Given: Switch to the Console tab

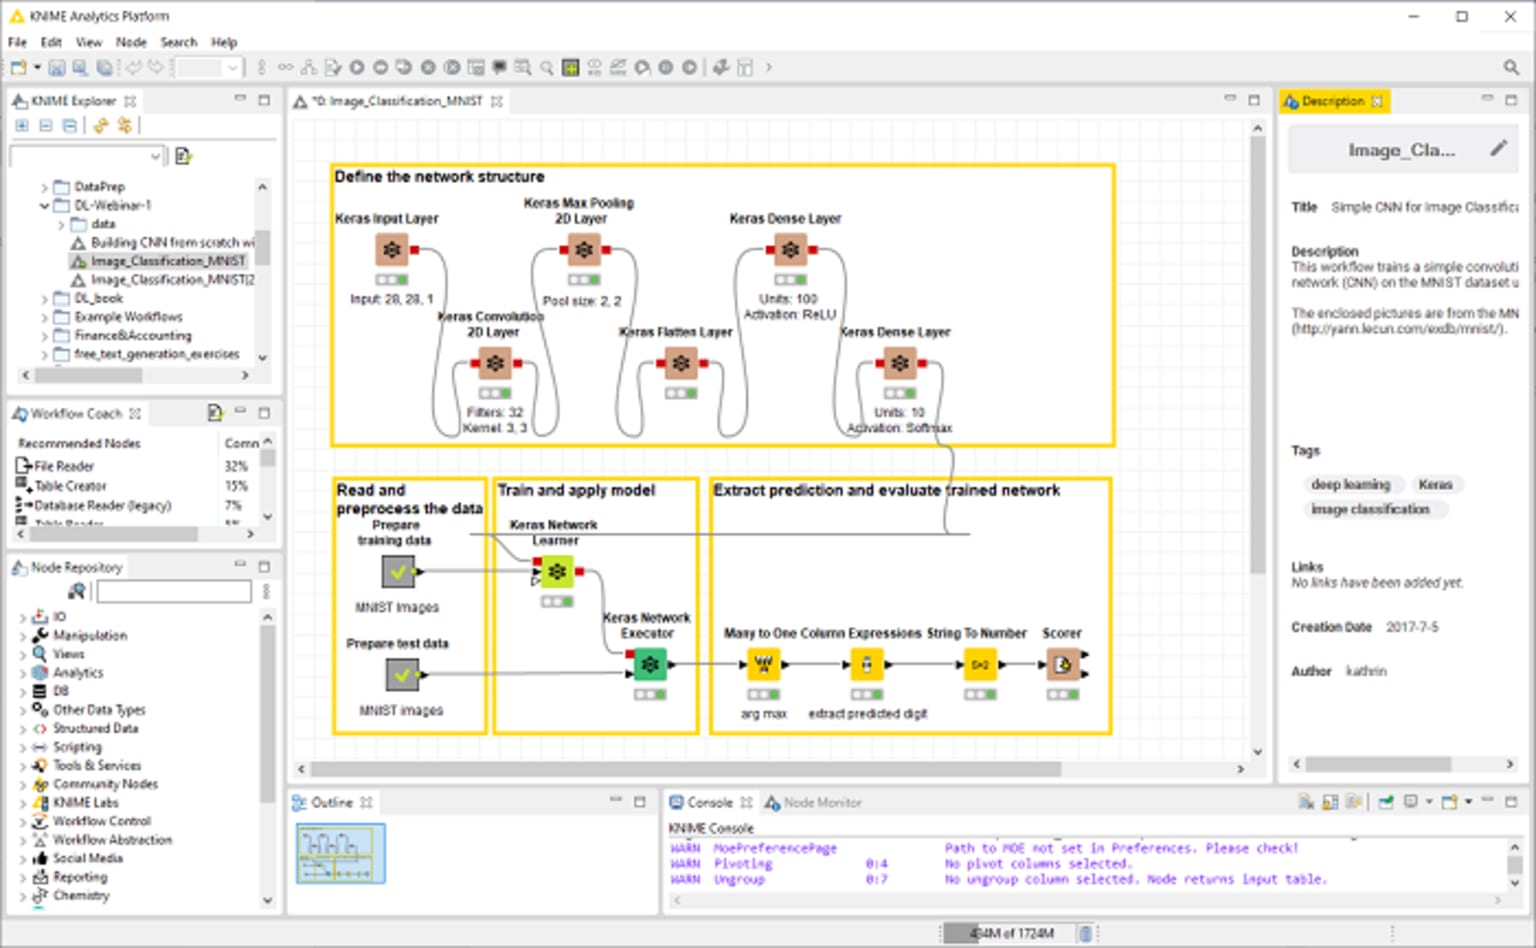Looking at the screenshot, I should click(x=710, y=802).
